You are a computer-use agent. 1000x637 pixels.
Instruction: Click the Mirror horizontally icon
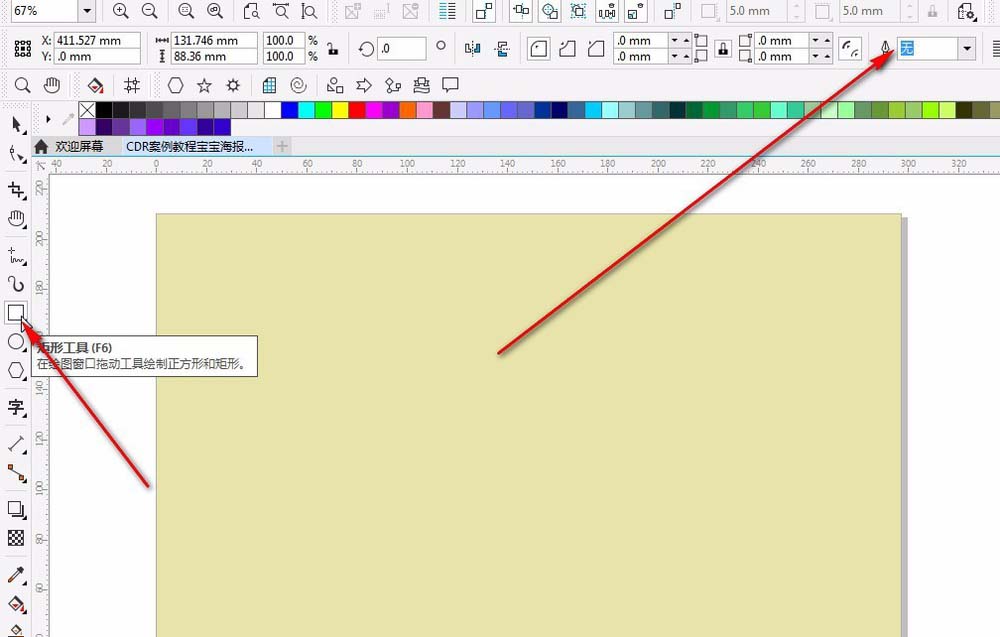pyautogui.click(x=473, y=48)
